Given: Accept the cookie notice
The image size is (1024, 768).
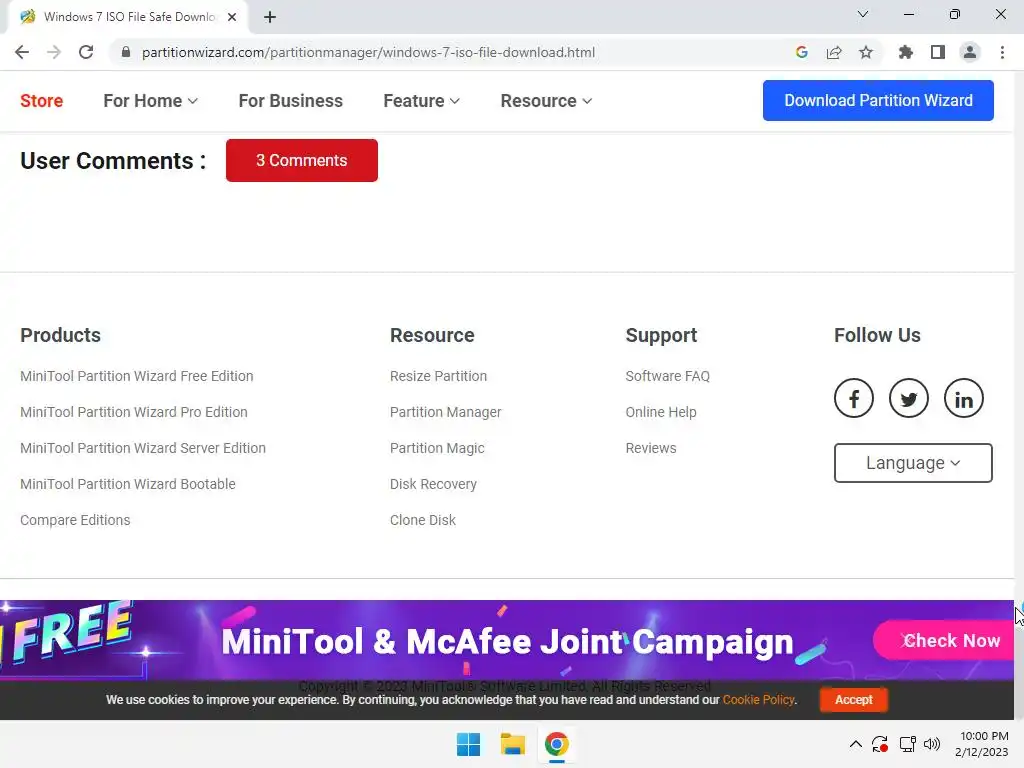Looking at the screenshot, I should [854, 699].
